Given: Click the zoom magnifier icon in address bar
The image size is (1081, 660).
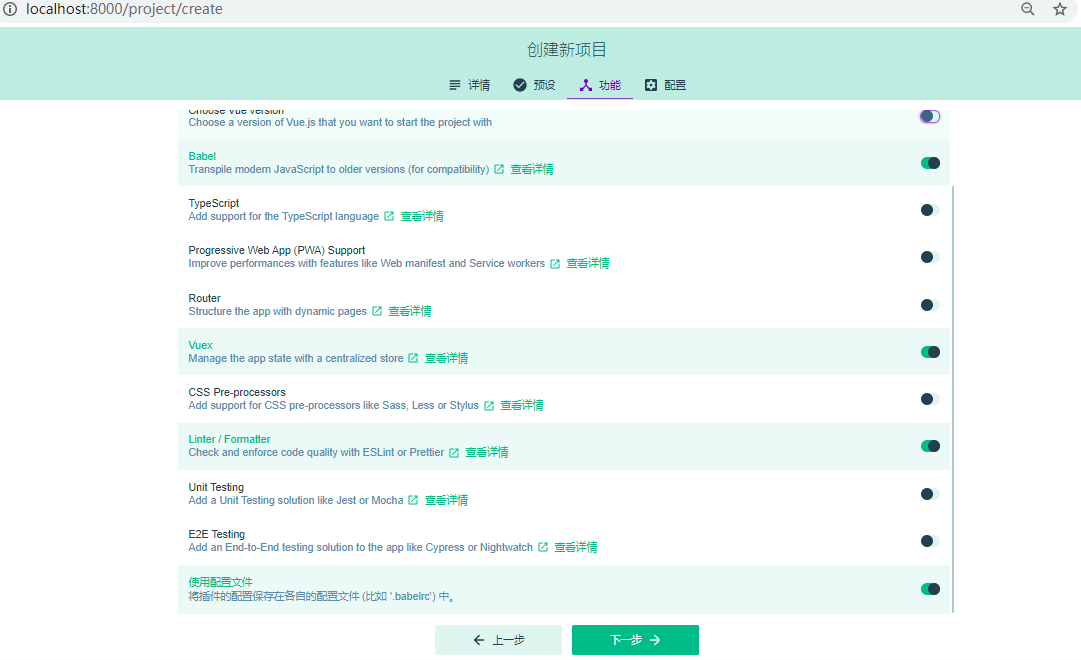Looking at the screenshot, I should 1027,9.
